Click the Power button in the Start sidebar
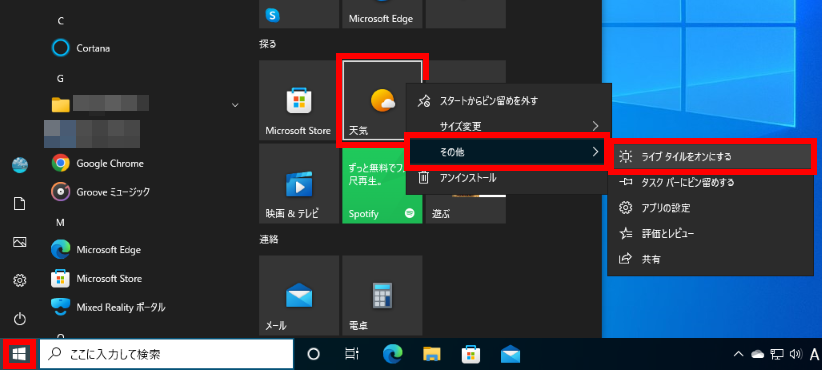 (19, 319)
